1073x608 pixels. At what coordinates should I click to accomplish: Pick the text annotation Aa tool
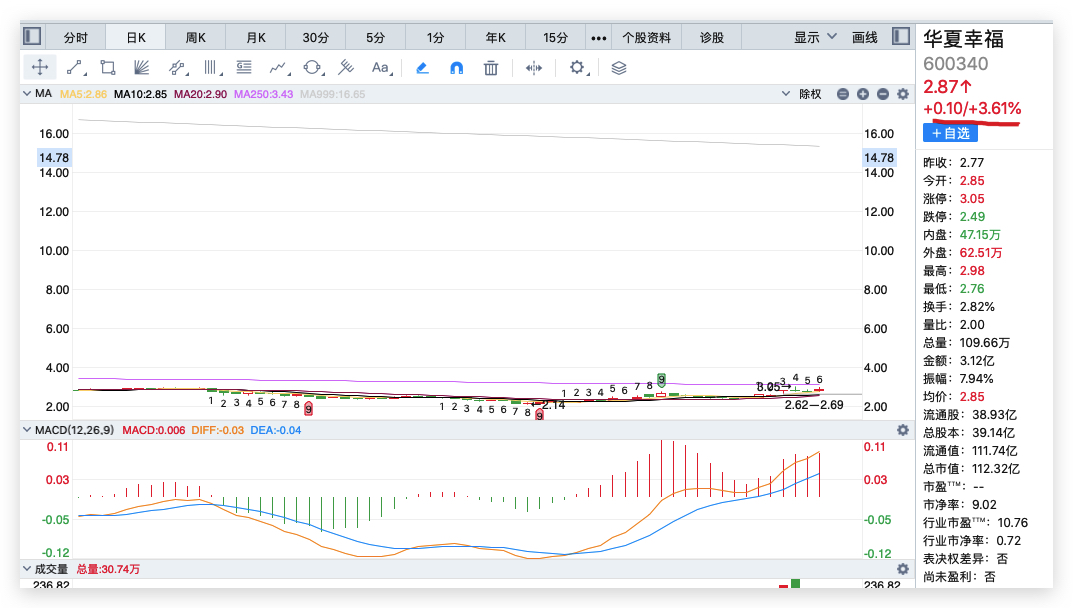click(380, 68)
